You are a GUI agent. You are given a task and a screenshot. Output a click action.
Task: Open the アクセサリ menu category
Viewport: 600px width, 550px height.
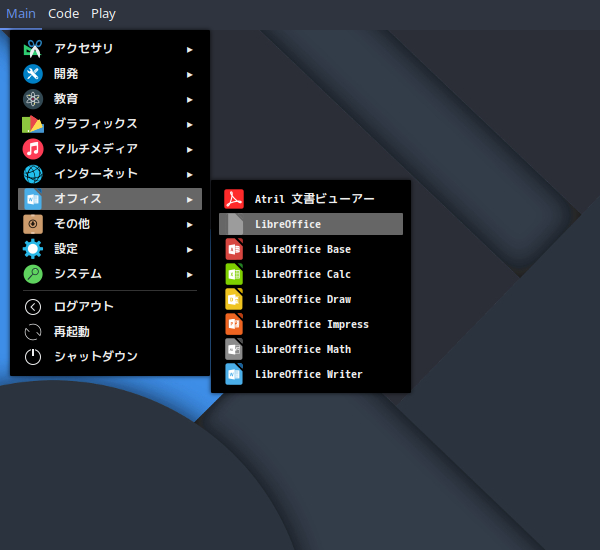point(110,49)
